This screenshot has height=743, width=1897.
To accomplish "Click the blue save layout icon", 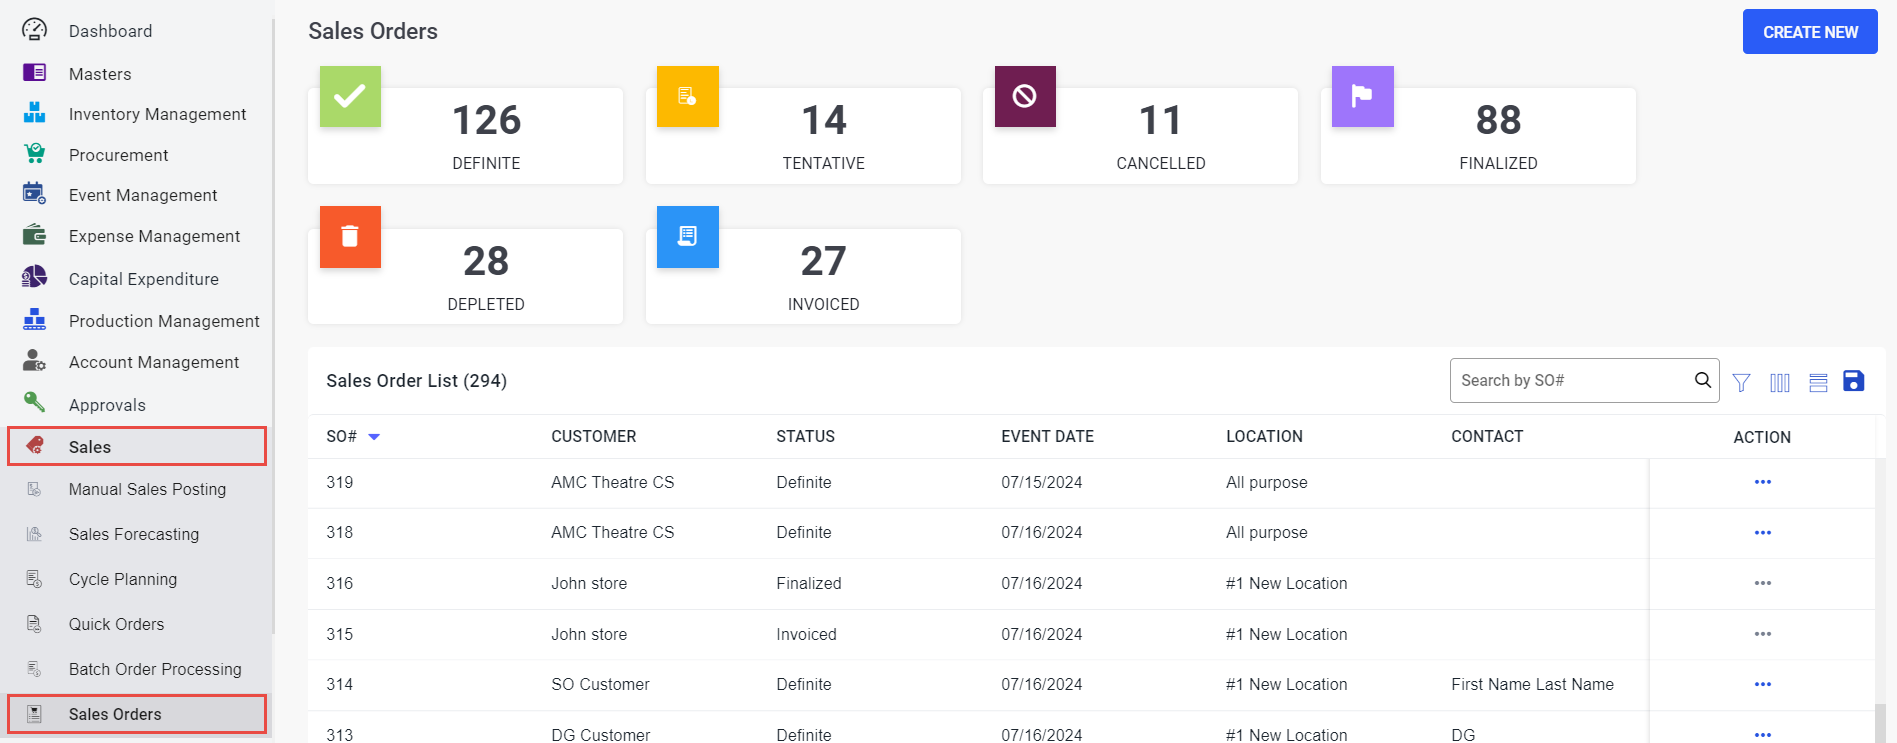I will click(x=1853, y=381).
